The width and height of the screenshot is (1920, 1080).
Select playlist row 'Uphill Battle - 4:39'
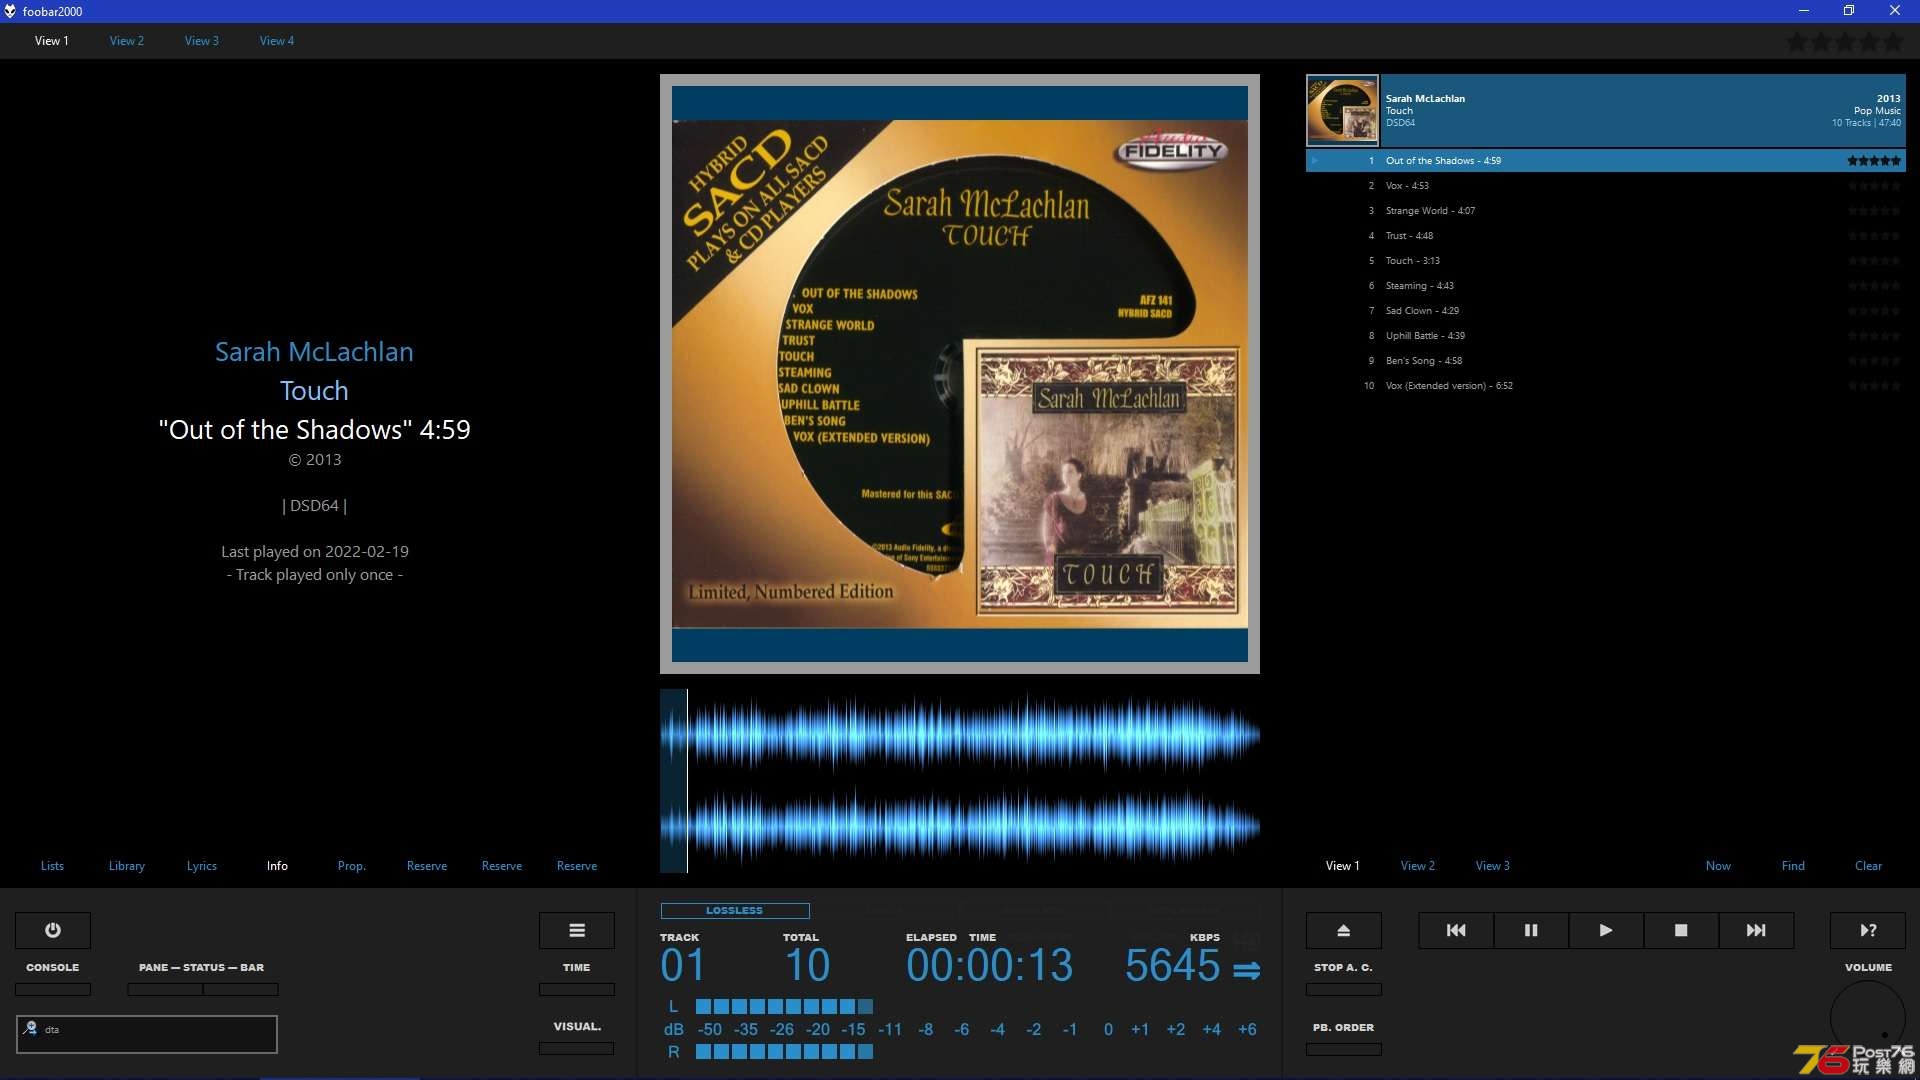(x=1606, y=335)
